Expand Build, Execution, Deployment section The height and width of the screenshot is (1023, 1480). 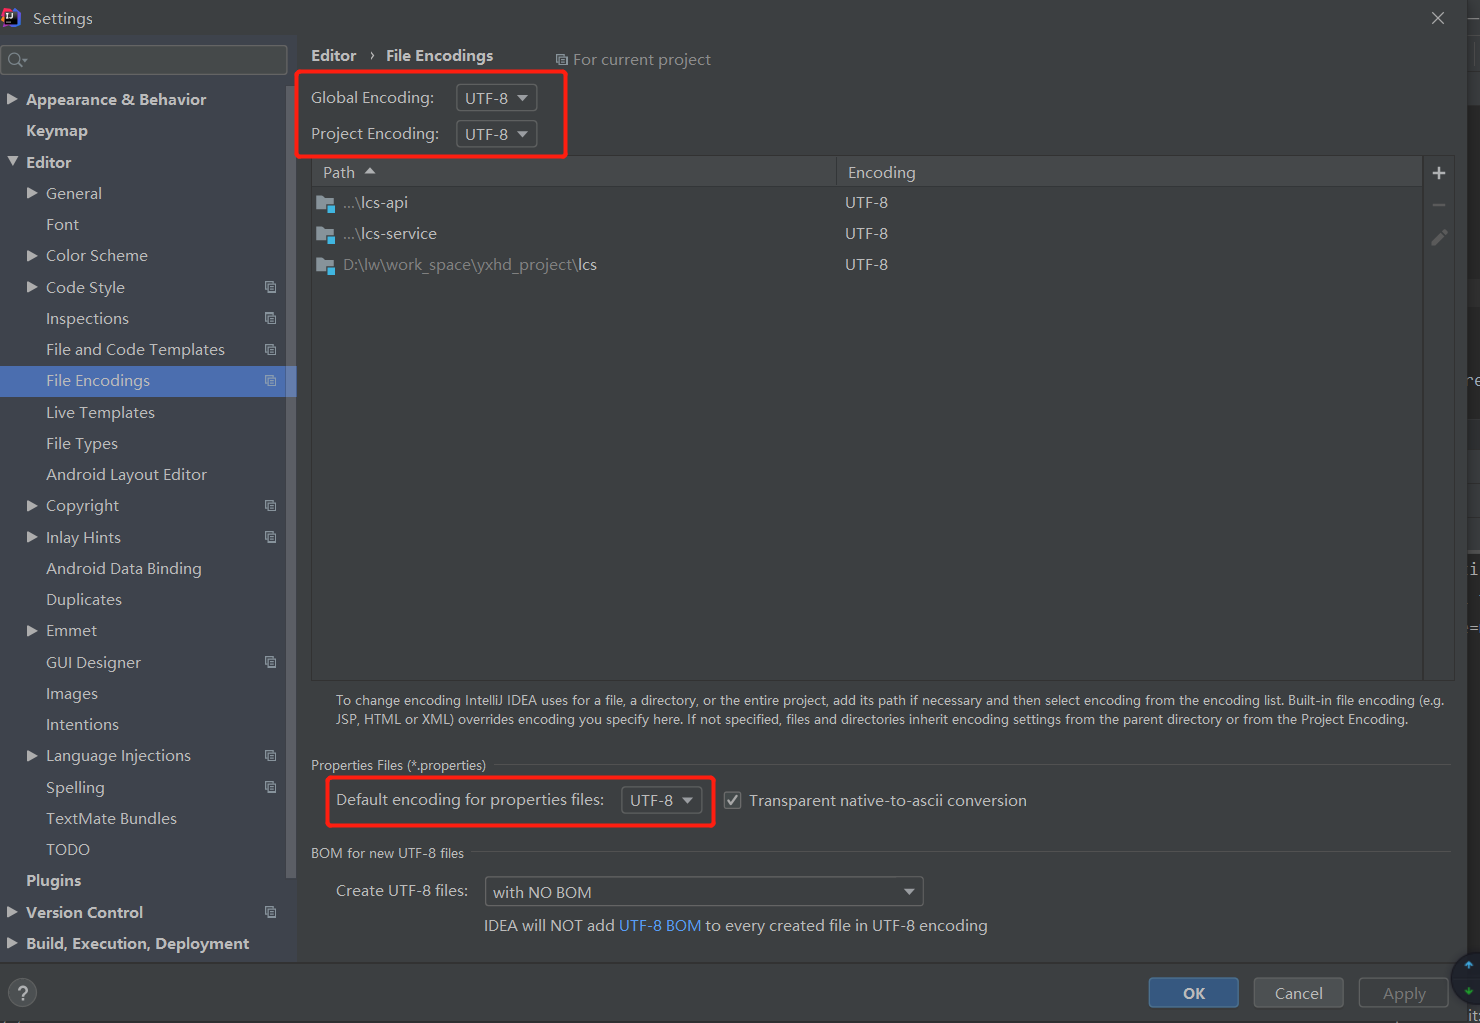12,943
